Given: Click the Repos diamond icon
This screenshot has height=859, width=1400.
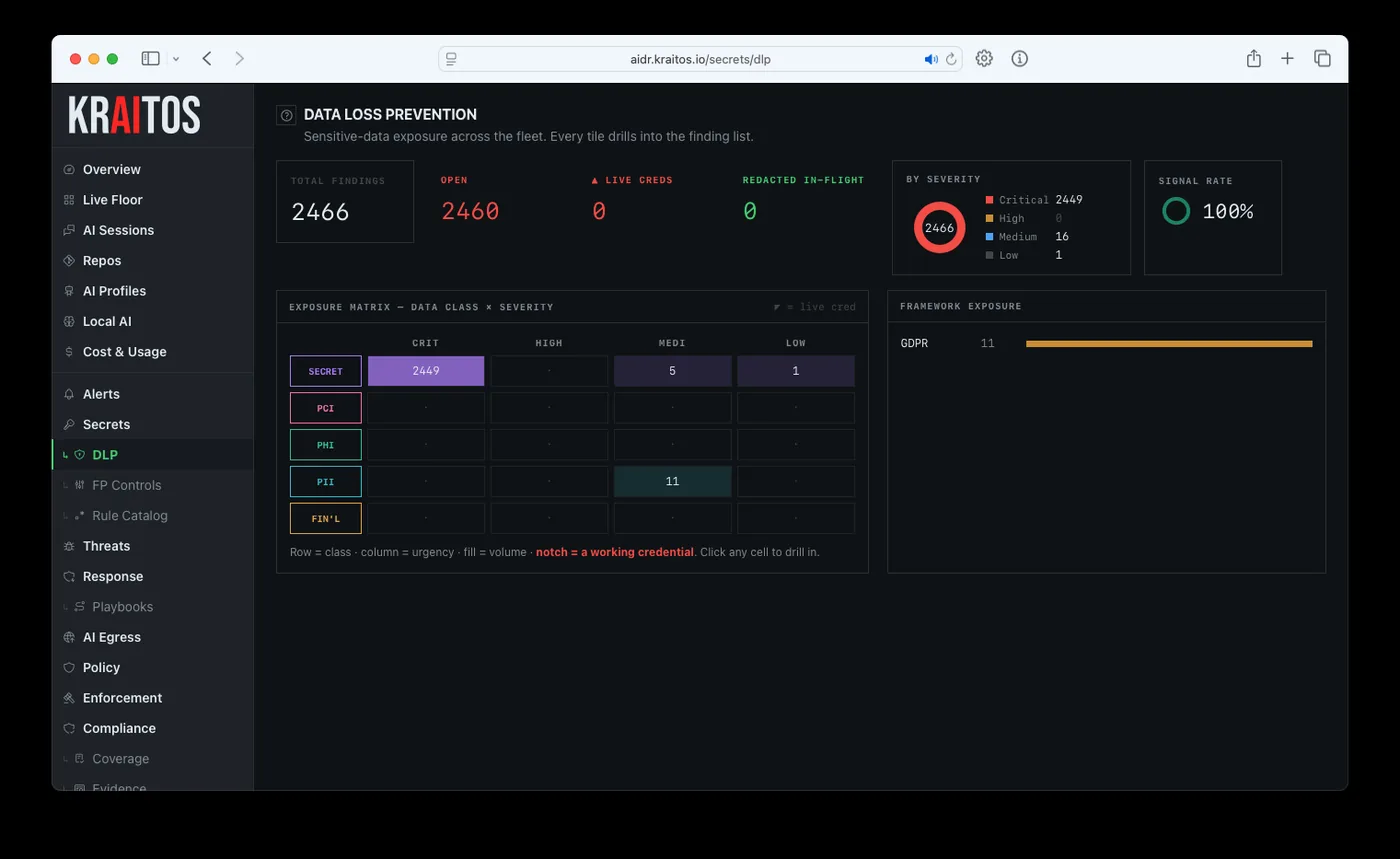Looking at the screenshot, I should pos(69,261).
